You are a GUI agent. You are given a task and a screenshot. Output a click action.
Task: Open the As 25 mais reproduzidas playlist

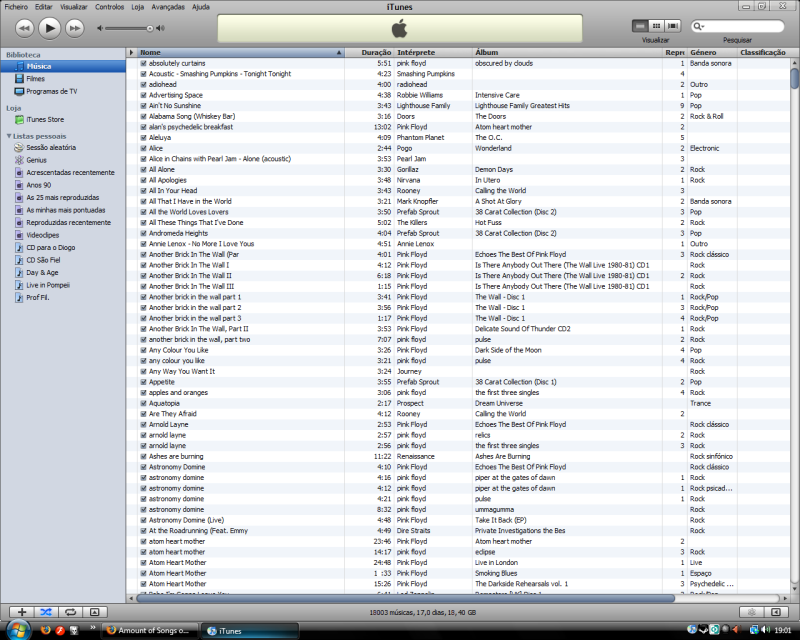pyautogui.click(x=63, y=198)
